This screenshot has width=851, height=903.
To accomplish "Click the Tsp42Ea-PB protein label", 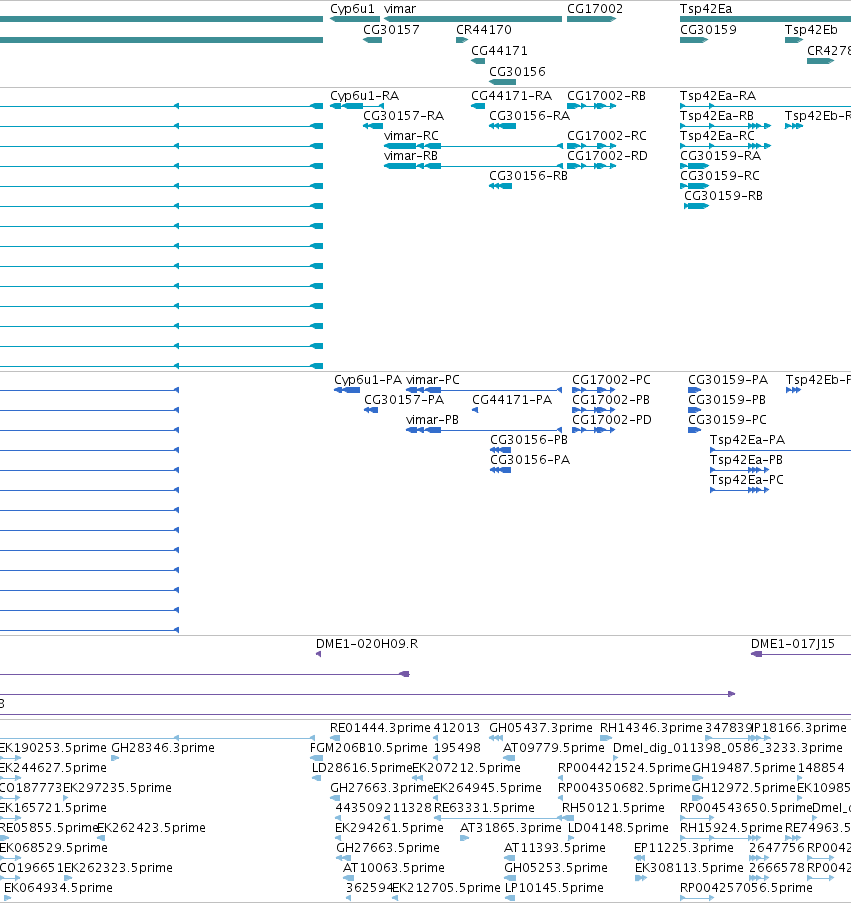I will point(746,460).
